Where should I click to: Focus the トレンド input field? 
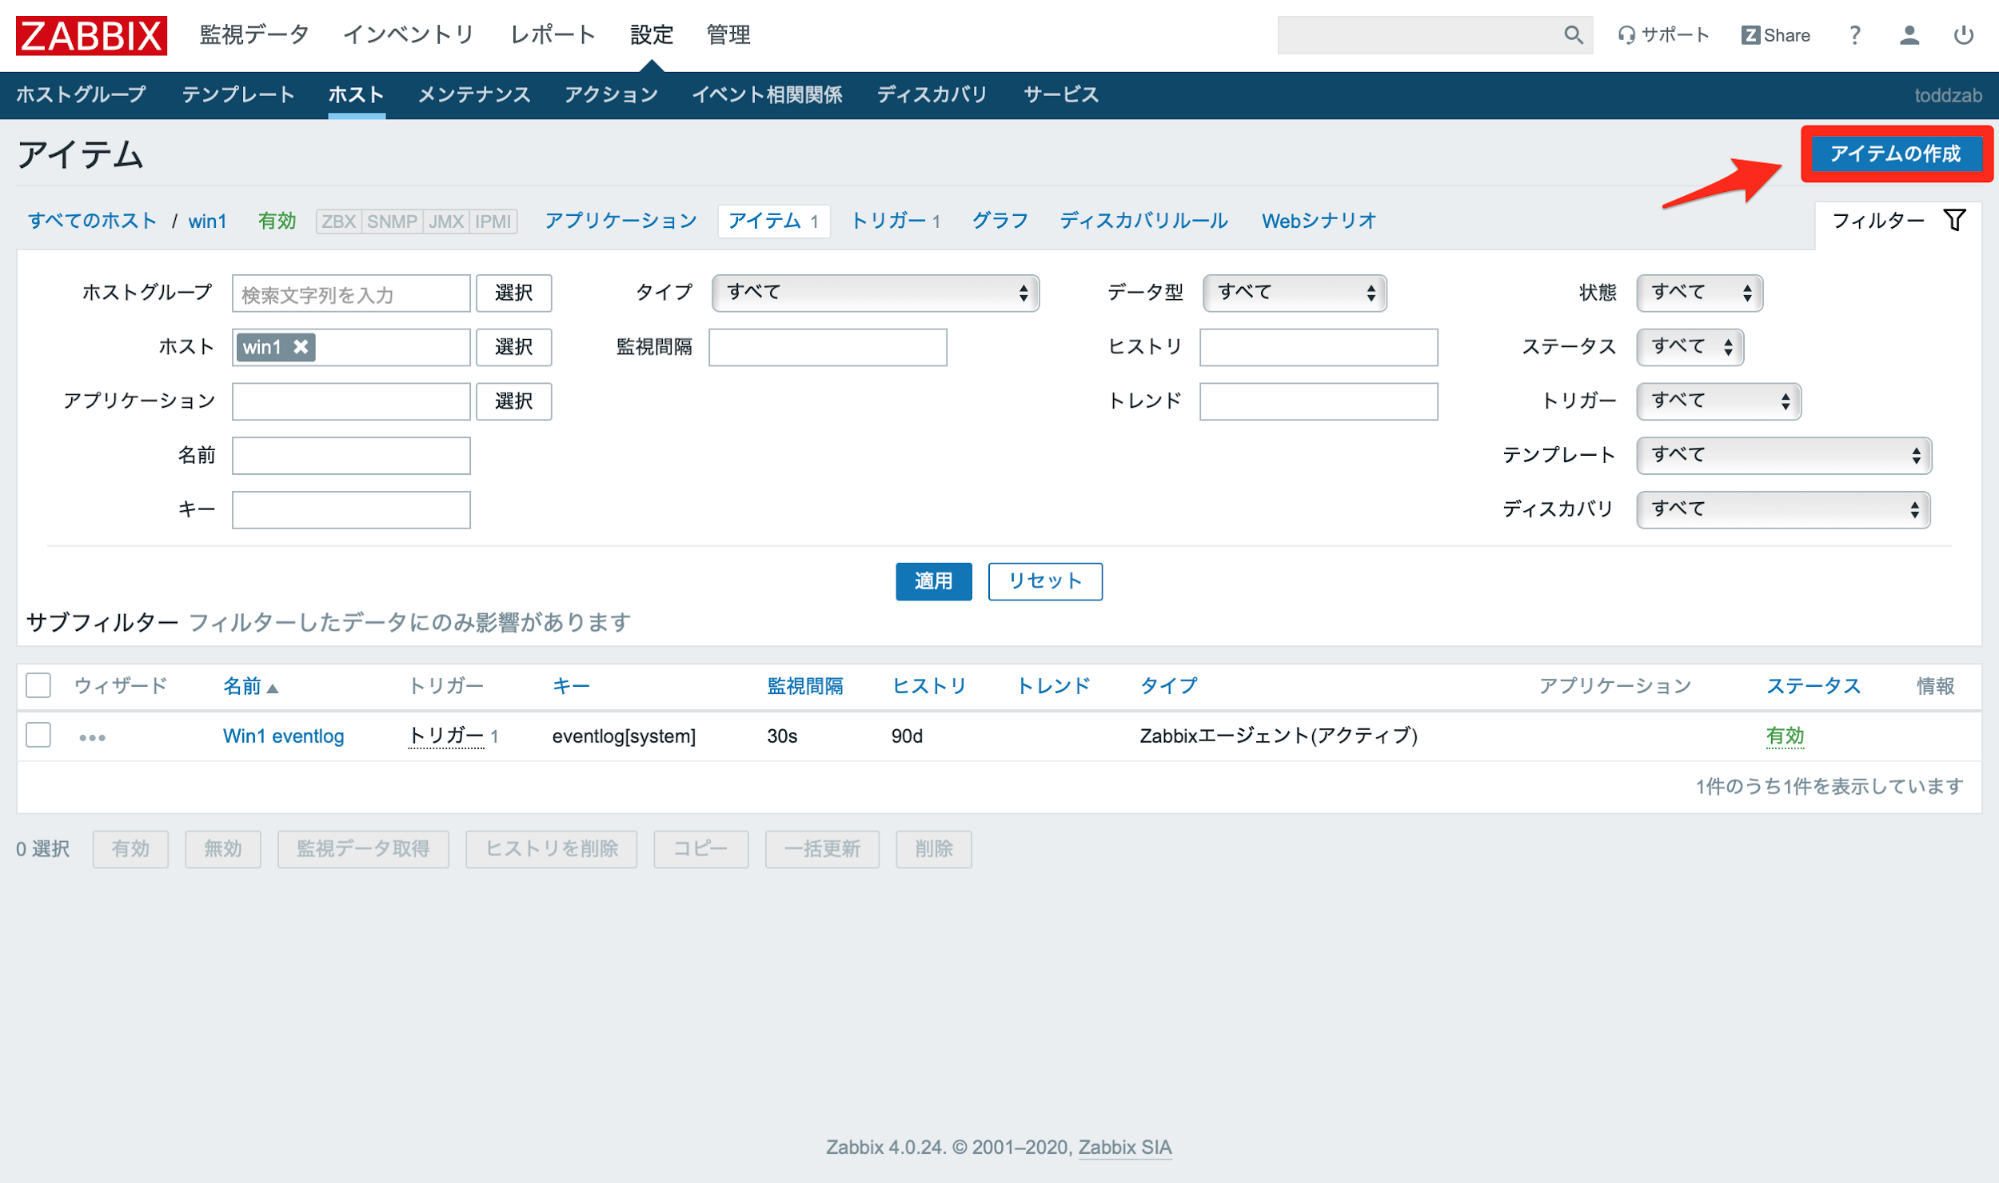[1319, 401]
